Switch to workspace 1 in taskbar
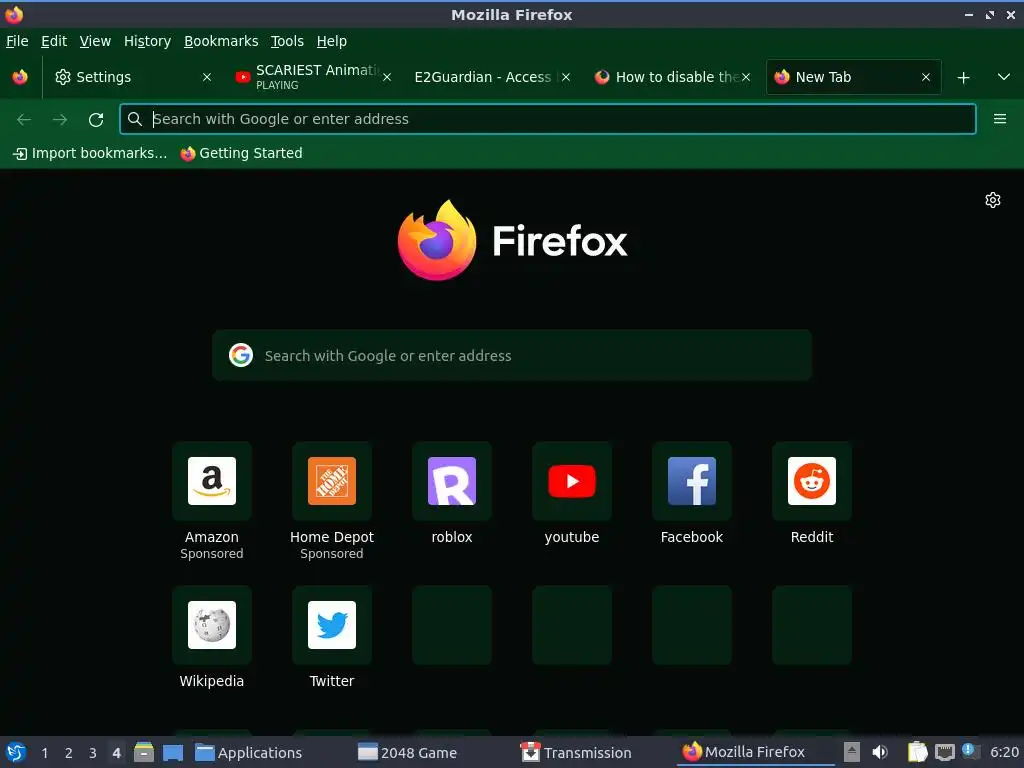Image resolution: width=1024 pixels, height=768 pixels. coord(44,753)
